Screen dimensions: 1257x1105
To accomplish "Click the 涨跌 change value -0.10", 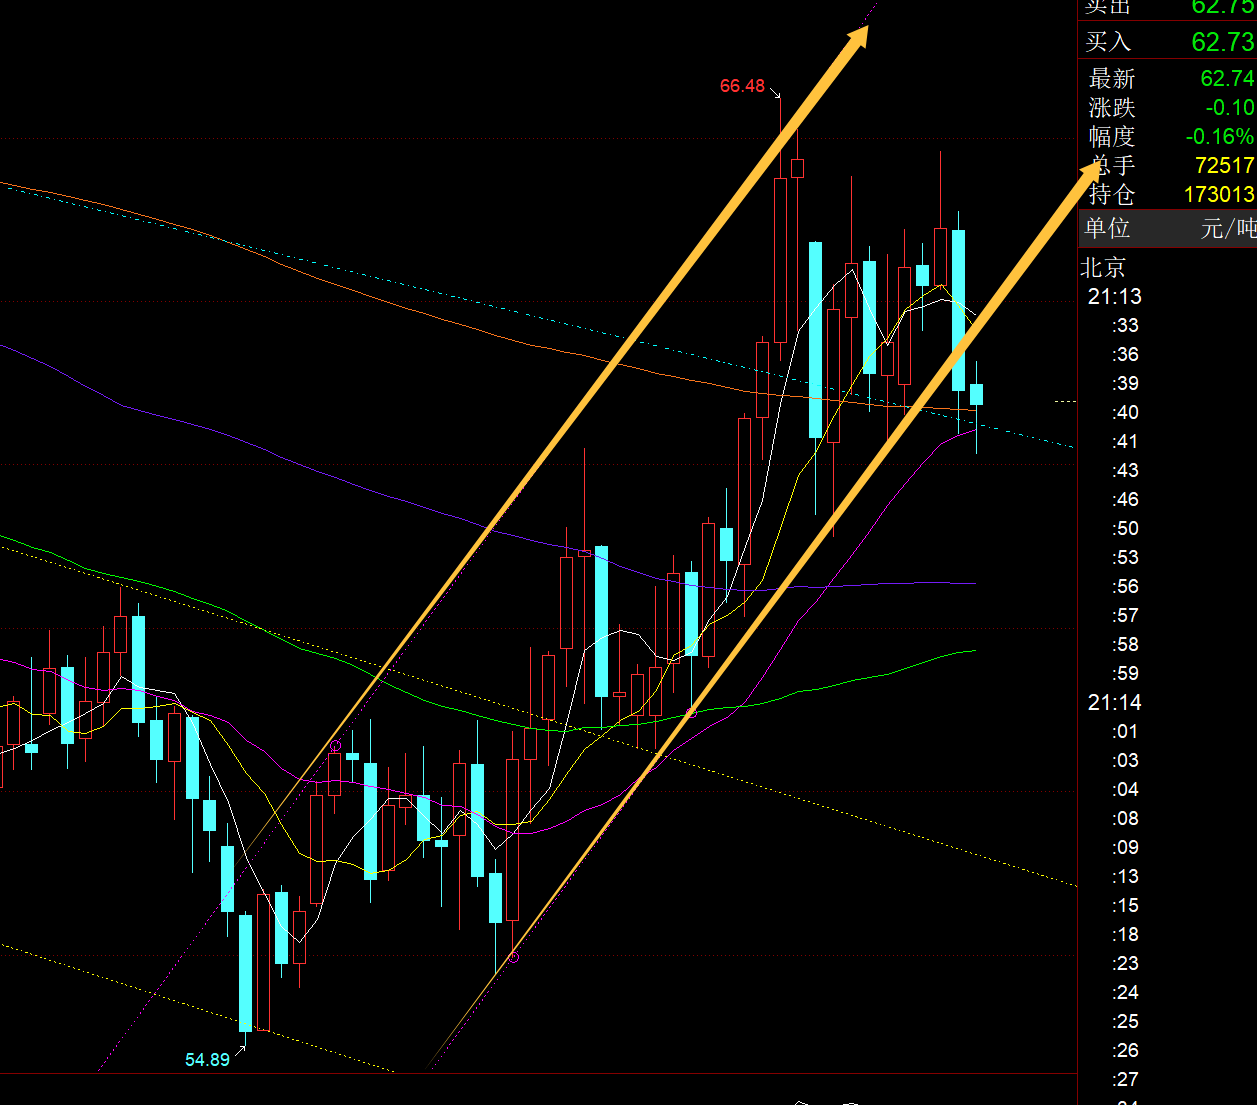I will [1229, 107].
